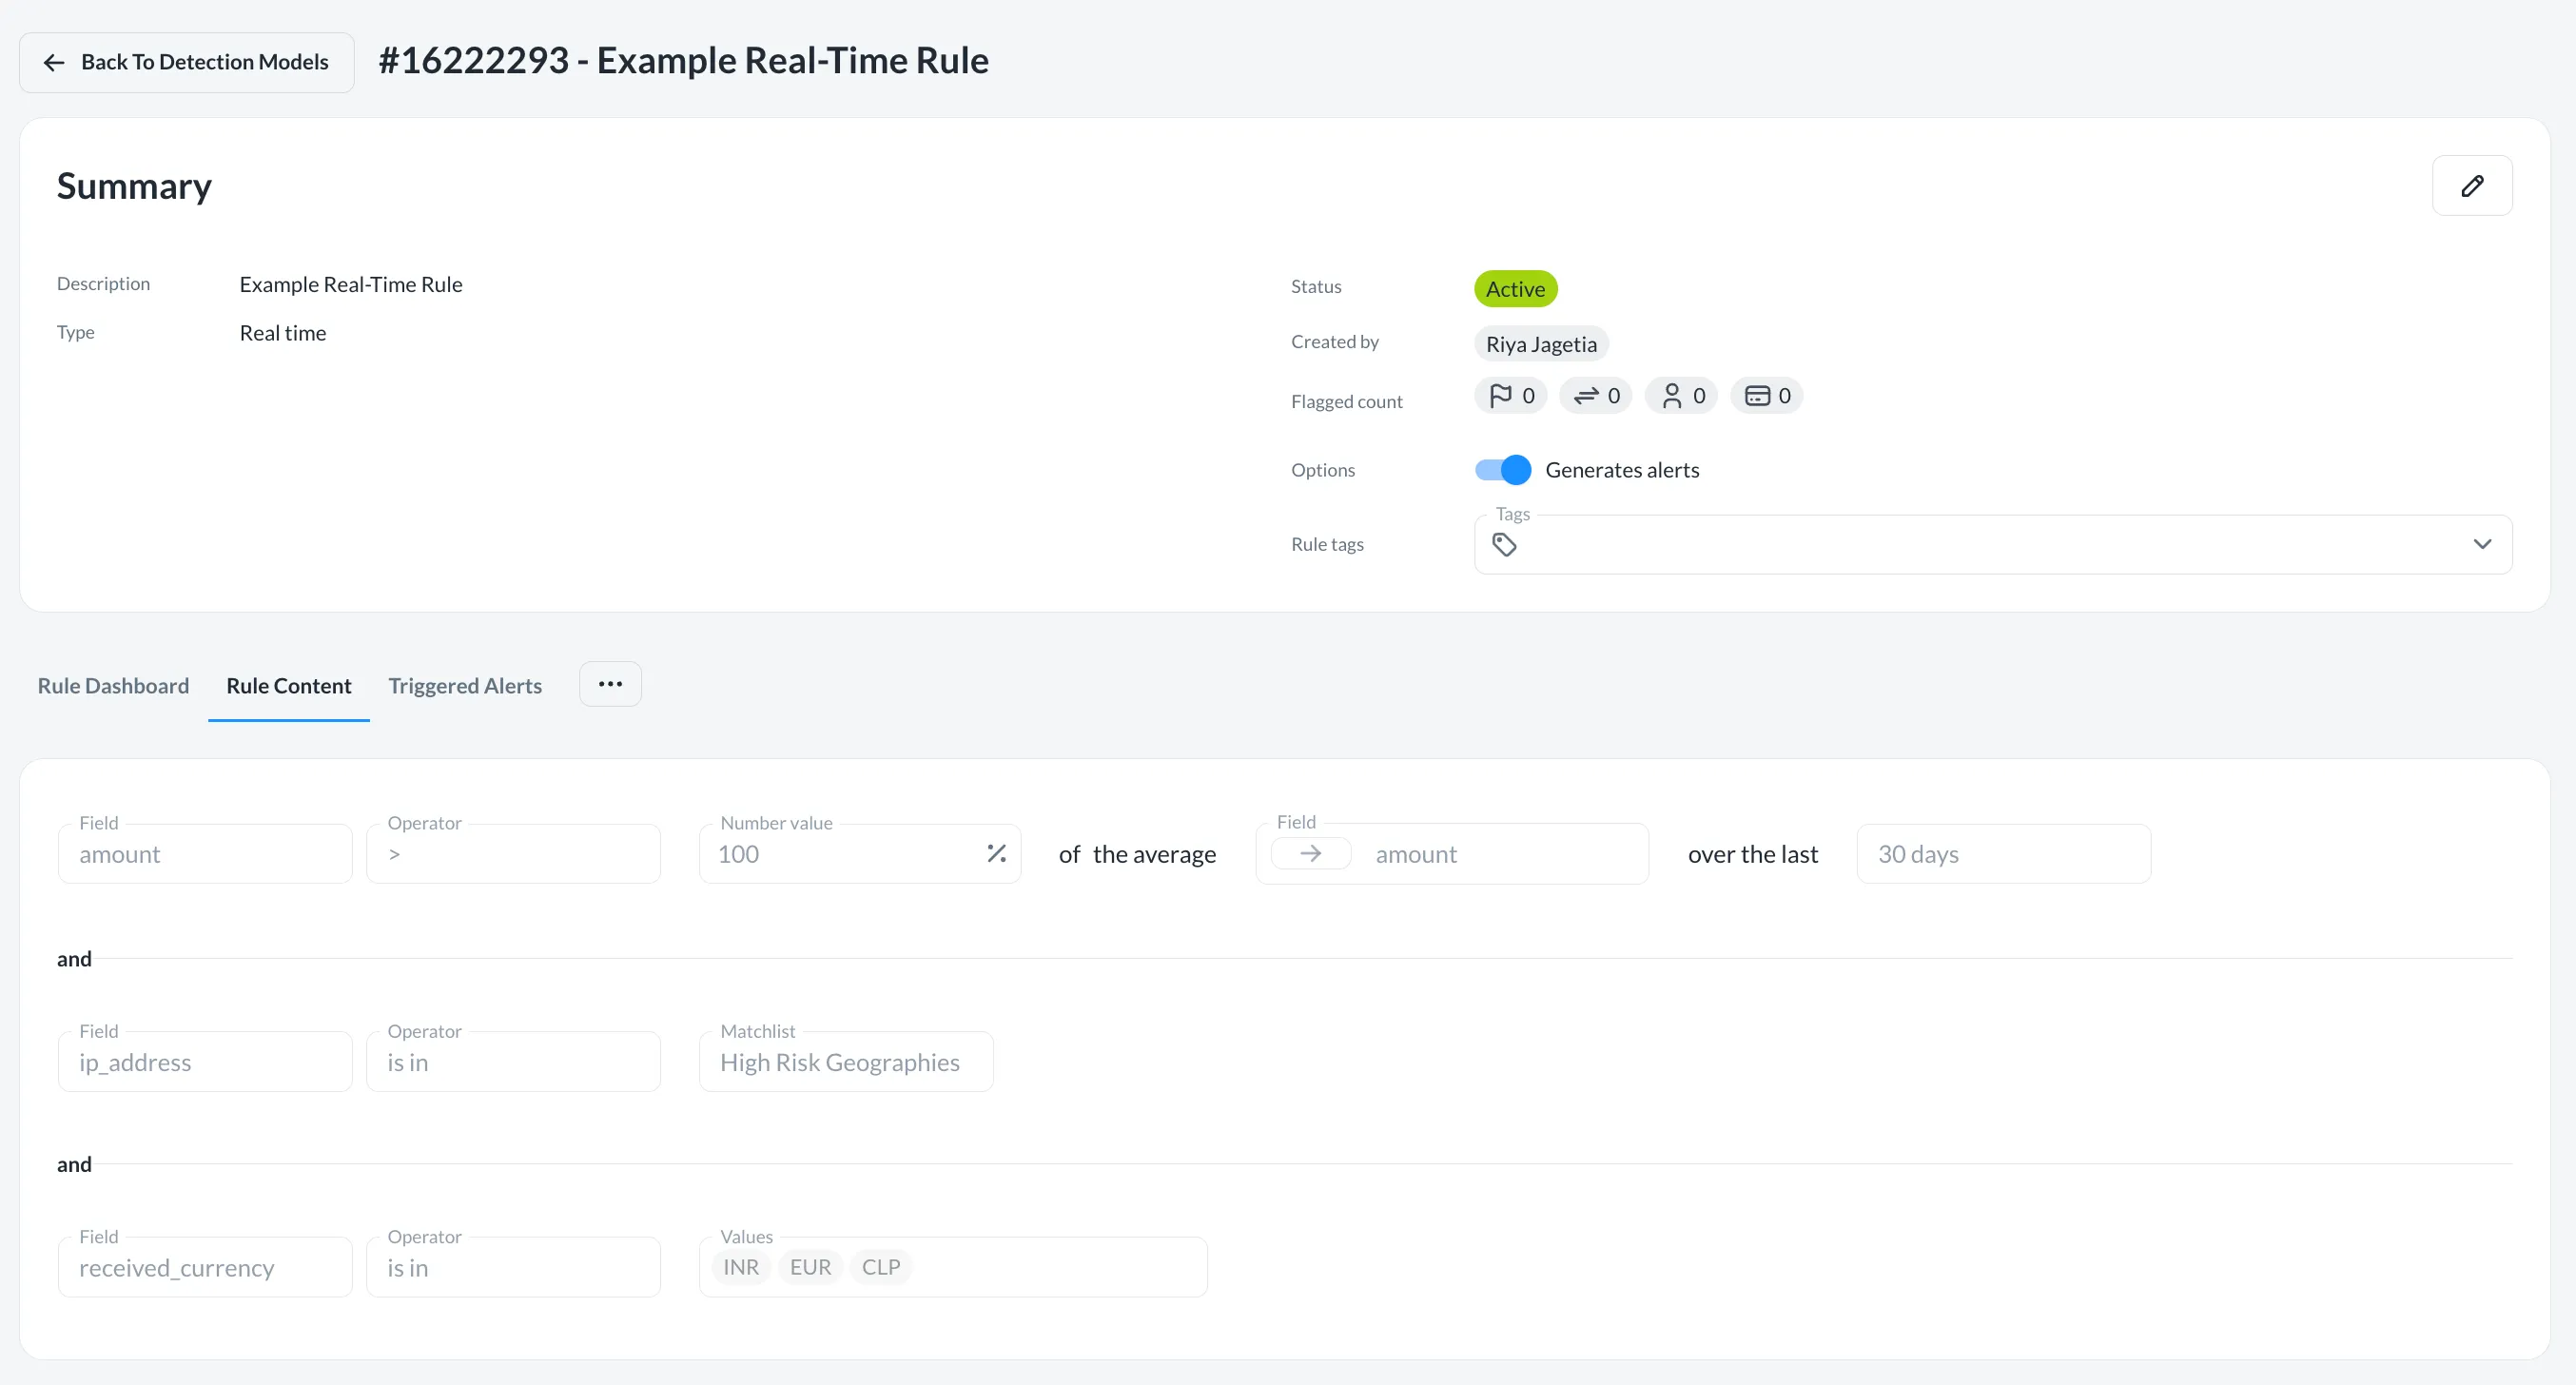The height and width of the screenshot is (1385, 2576).
Task: Click the pencil edit icon in Summary
Action: click(x=2471, y=186)
